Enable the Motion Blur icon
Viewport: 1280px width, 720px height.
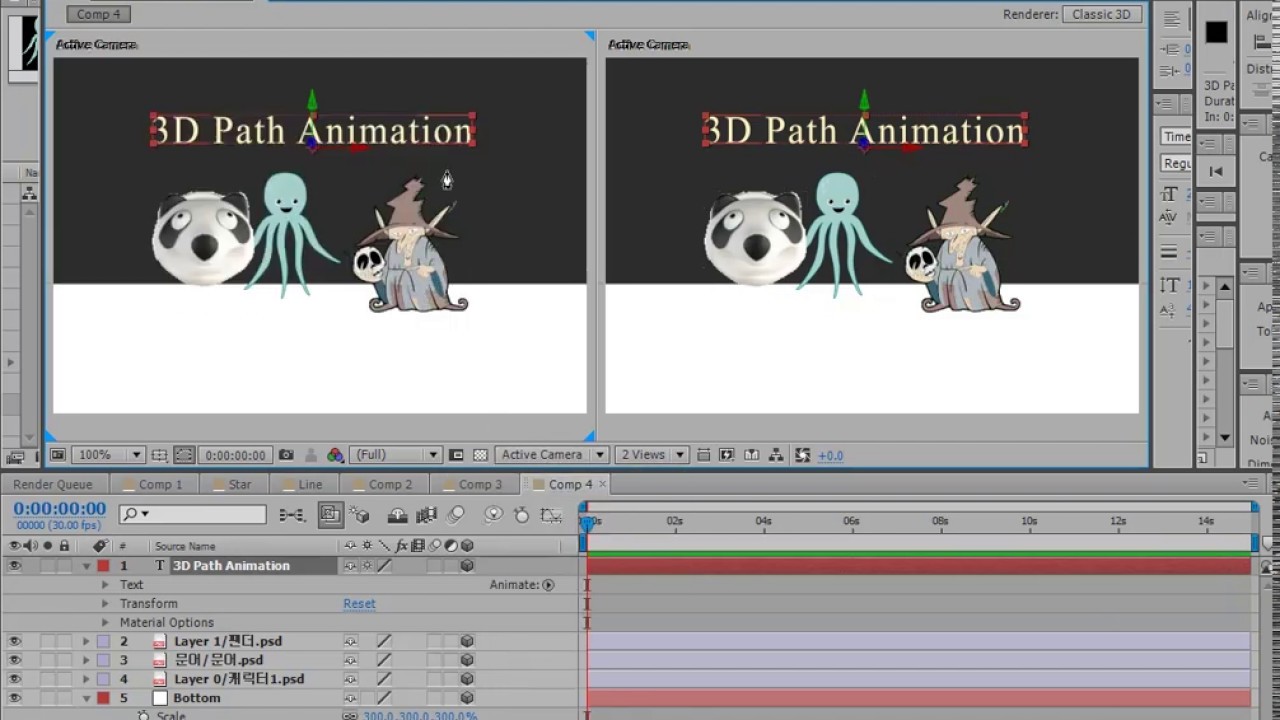pyautogui.click(x=456, y=515)
